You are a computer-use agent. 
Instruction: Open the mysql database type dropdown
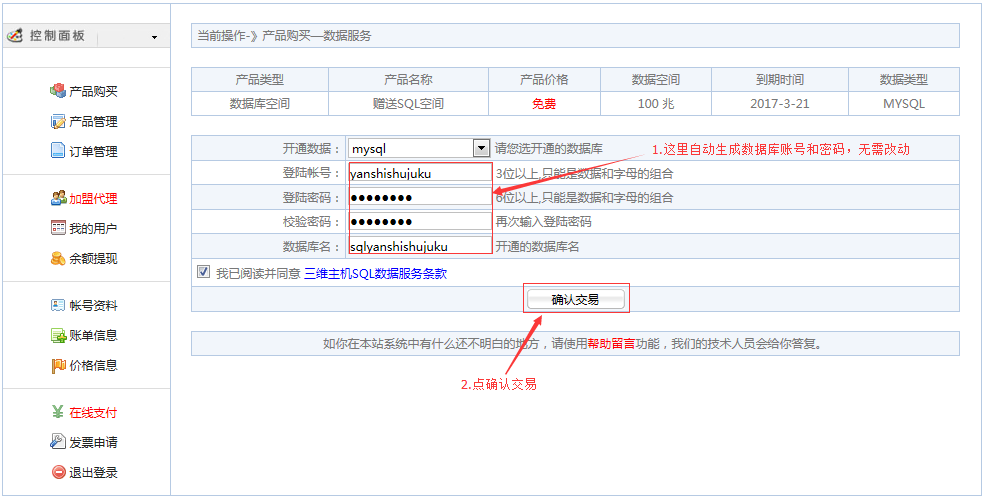pyautogui.click(x=481, y=148)
